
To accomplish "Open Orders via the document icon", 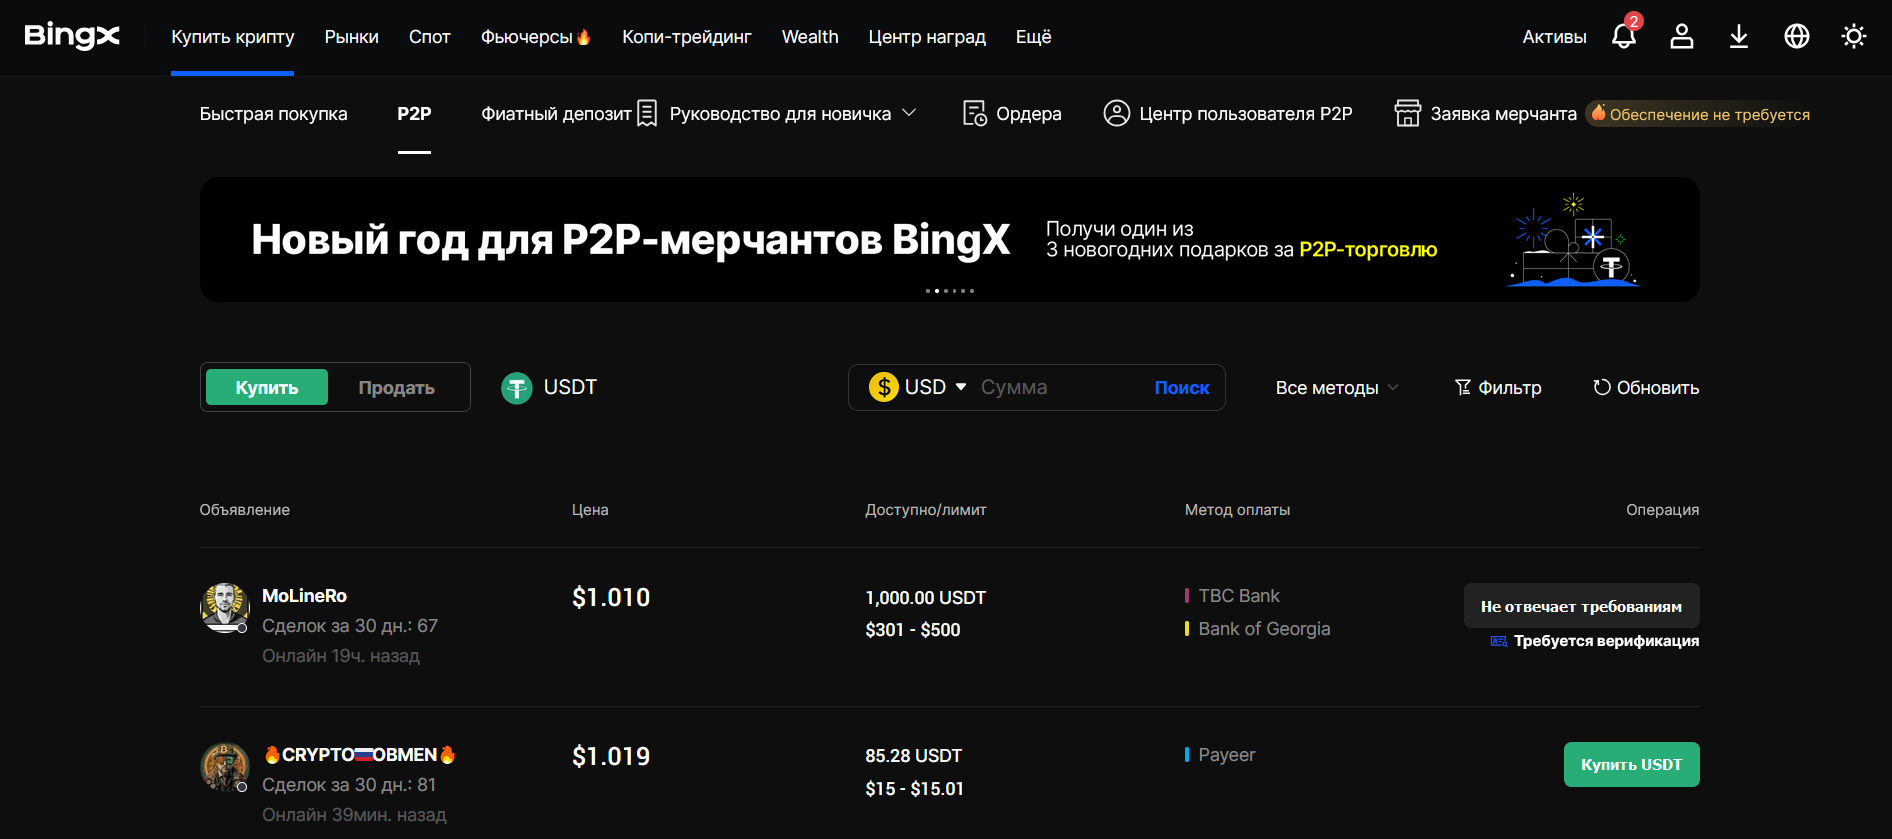I will tap(975, 113).
